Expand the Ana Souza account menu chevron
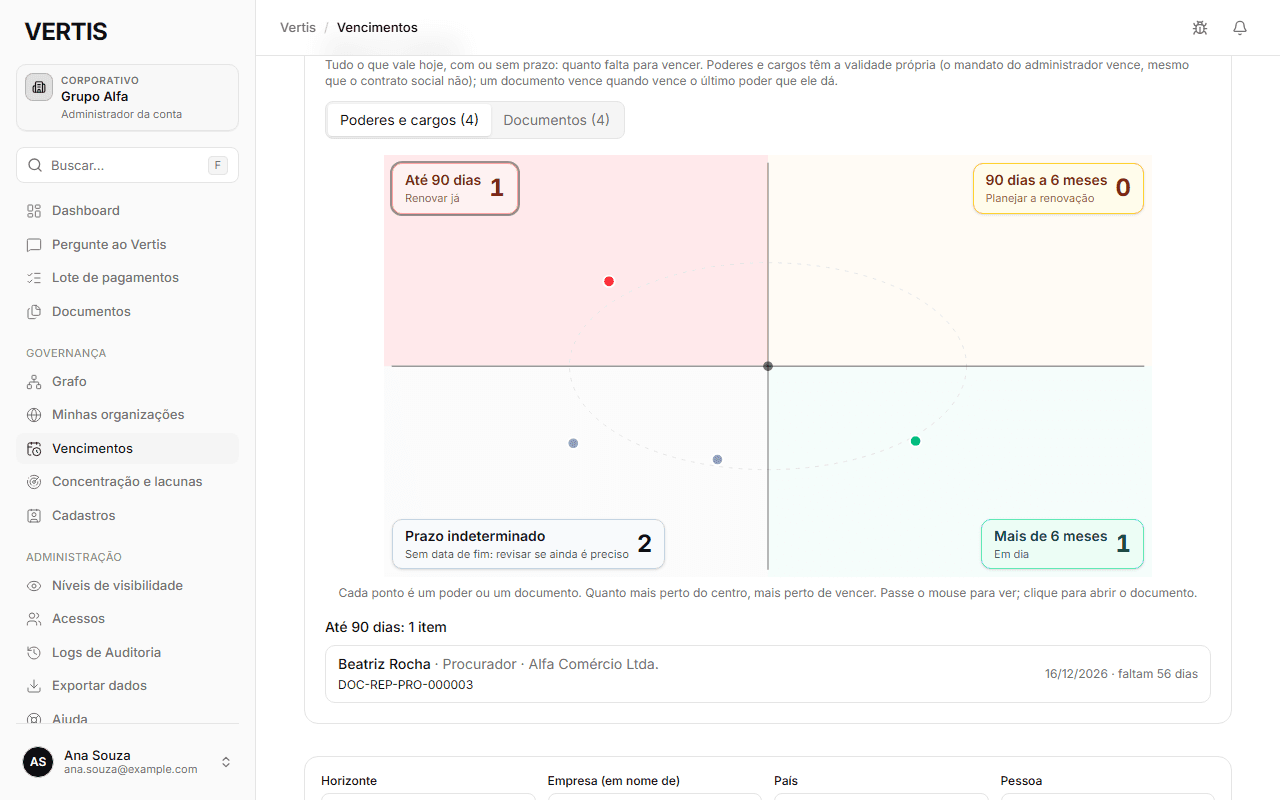The width and height of the screenshot is (1280, 800). point(226,762)
